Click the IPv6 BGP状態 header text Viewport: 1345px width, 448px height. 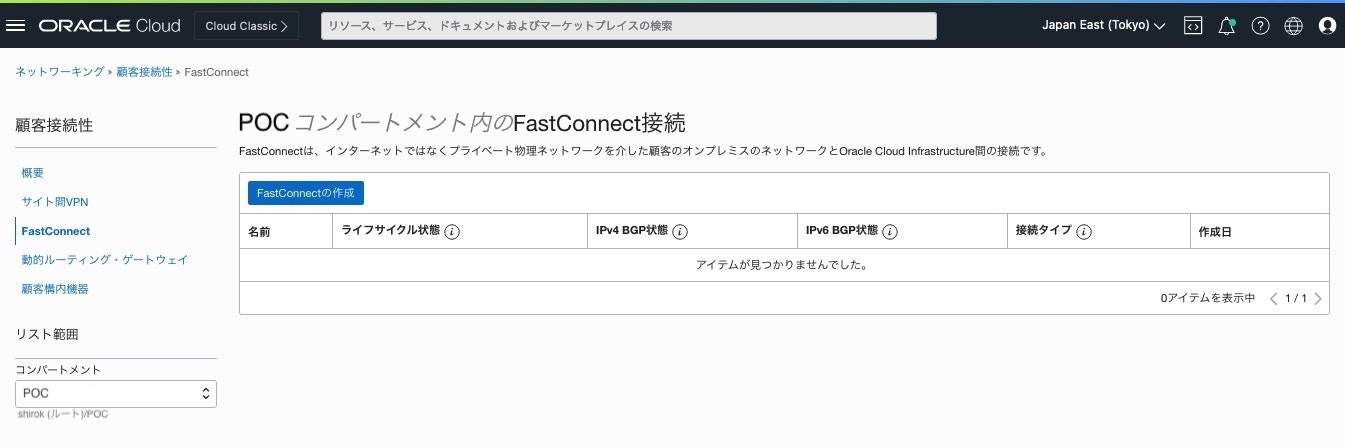(842, 231)
